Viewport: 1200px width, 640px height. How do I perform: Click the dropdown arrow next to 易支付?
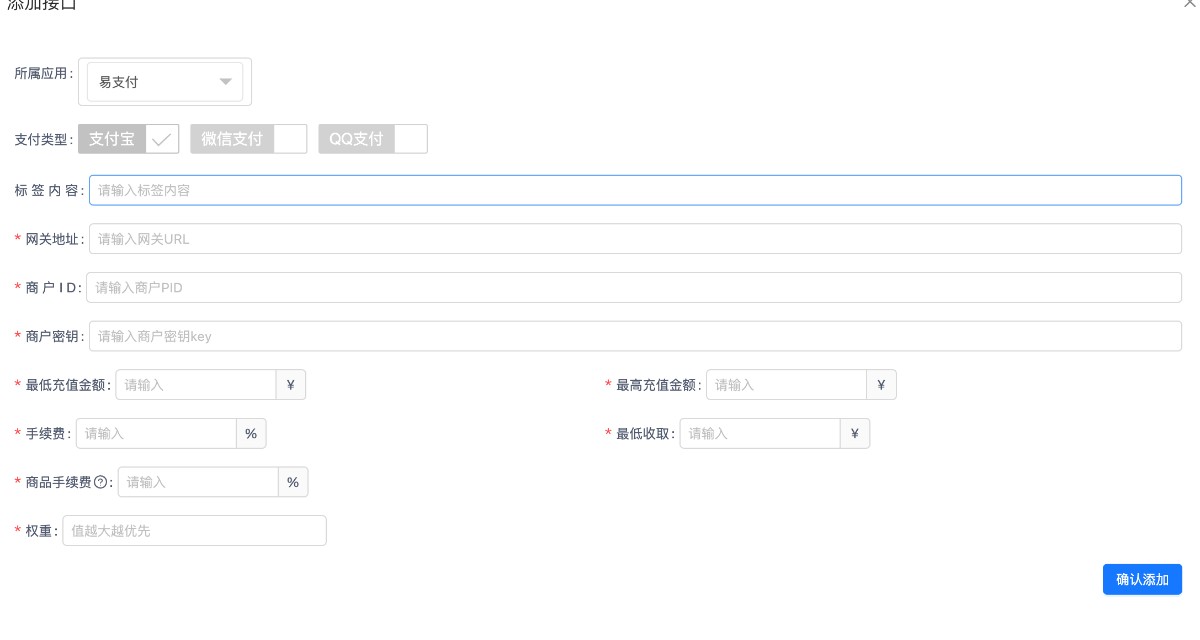(225, 82)
